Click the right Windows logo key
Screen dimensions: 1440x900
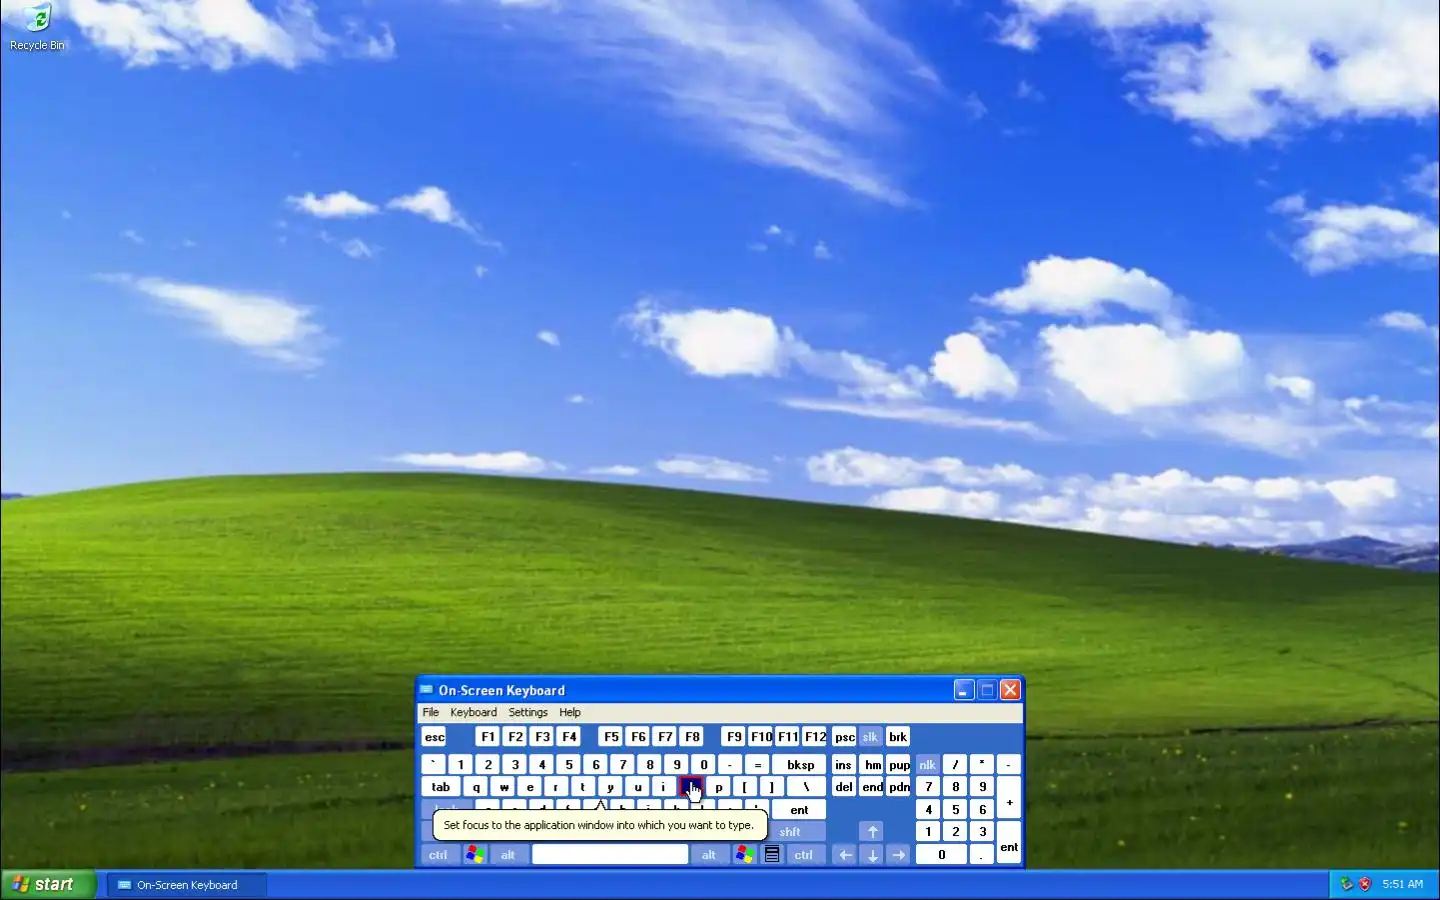pyautogui.click(x=744, y=855)
